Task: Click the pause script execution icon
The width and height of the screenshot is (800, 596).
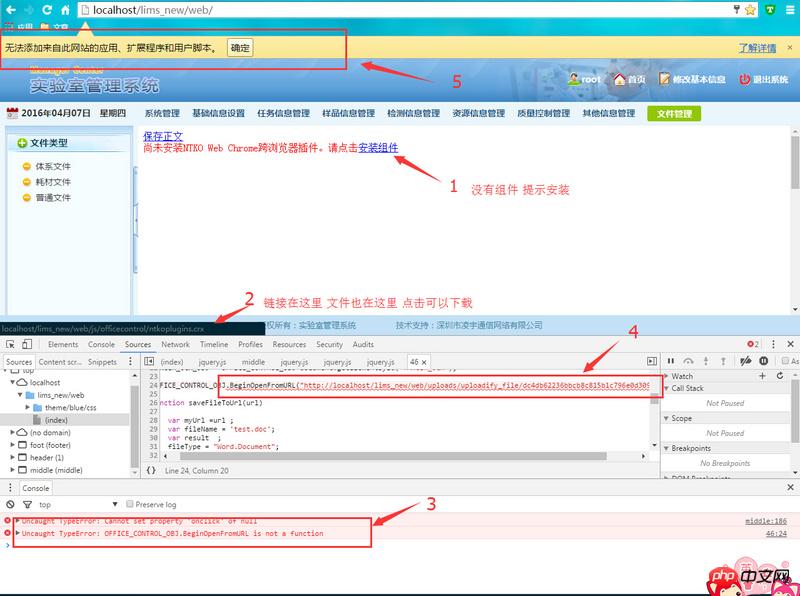Action: pyautogui.click(x=671, y=361)
